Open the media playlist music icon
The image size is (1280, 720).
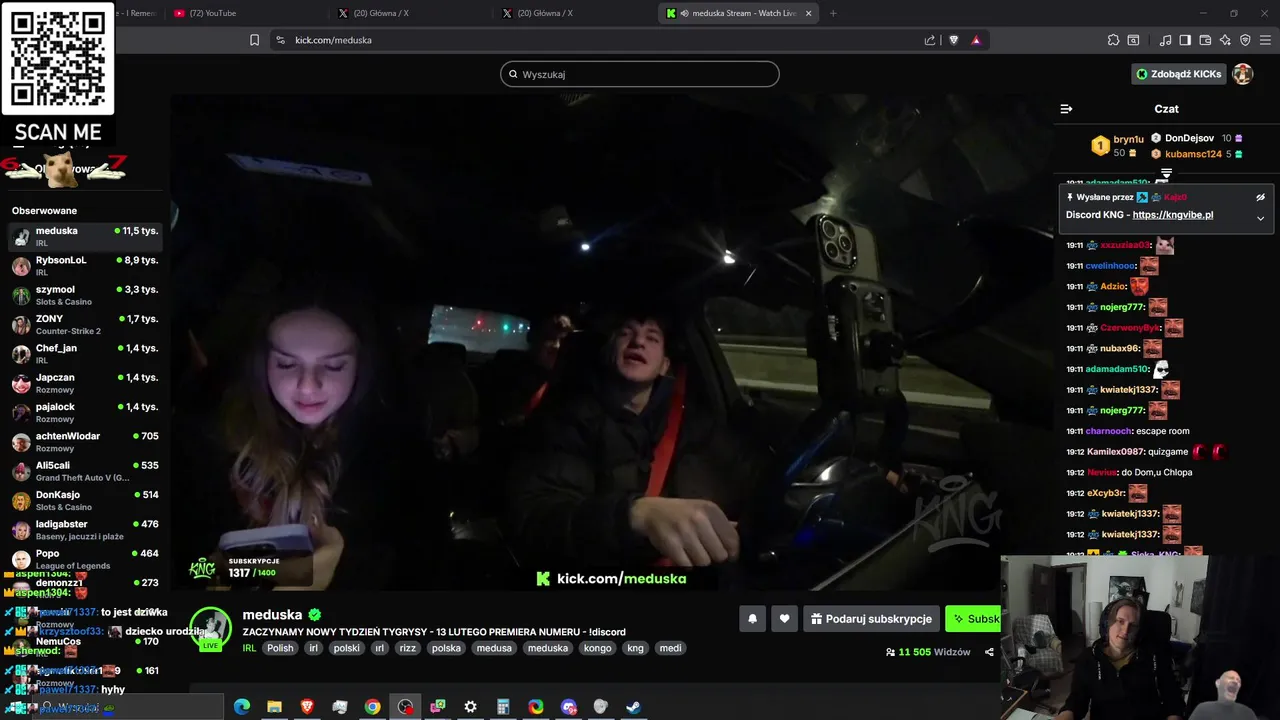(1165, 40)
